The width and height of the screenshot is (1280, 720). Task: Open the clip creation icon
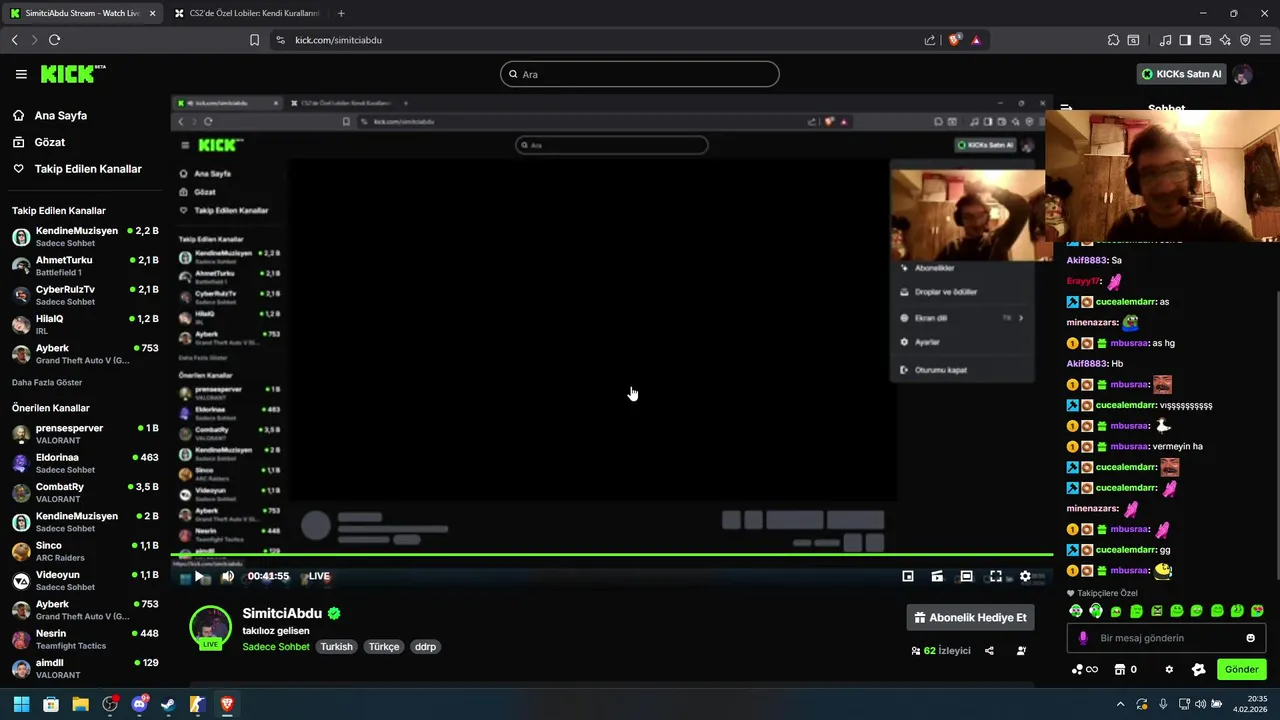pyautogui.click(x=937, y=576)
